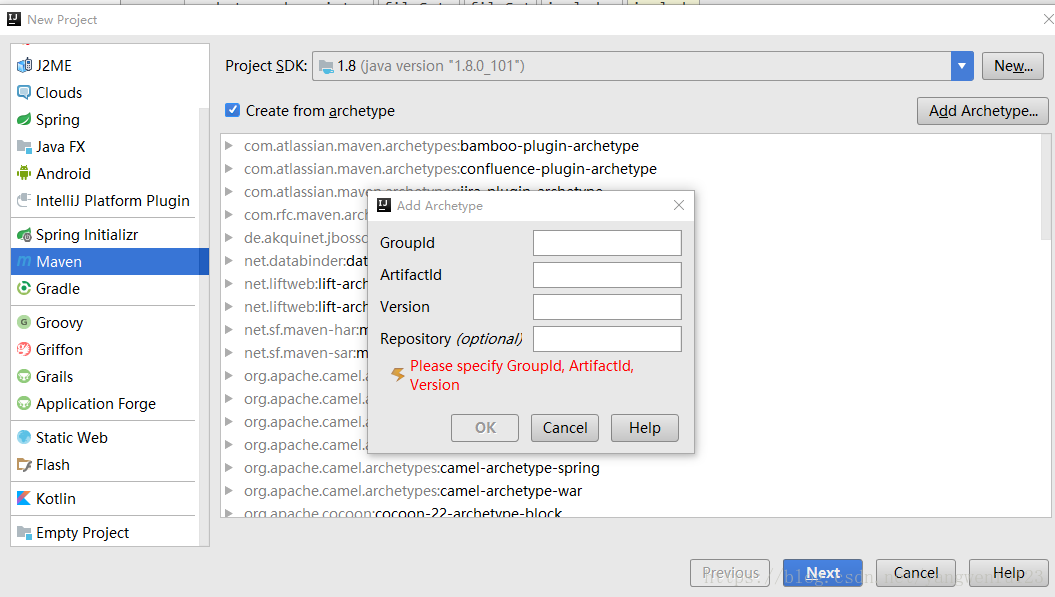Click the Static Web globe icon
The height and width of the screenshot is (597, 1055).
[24, 437]
